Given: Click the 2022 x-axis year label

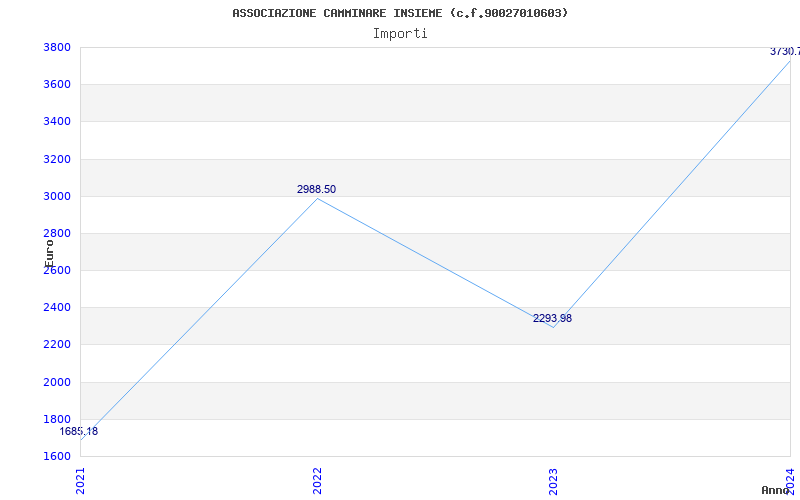Looking at the screenshot, I should coord(317,481).
